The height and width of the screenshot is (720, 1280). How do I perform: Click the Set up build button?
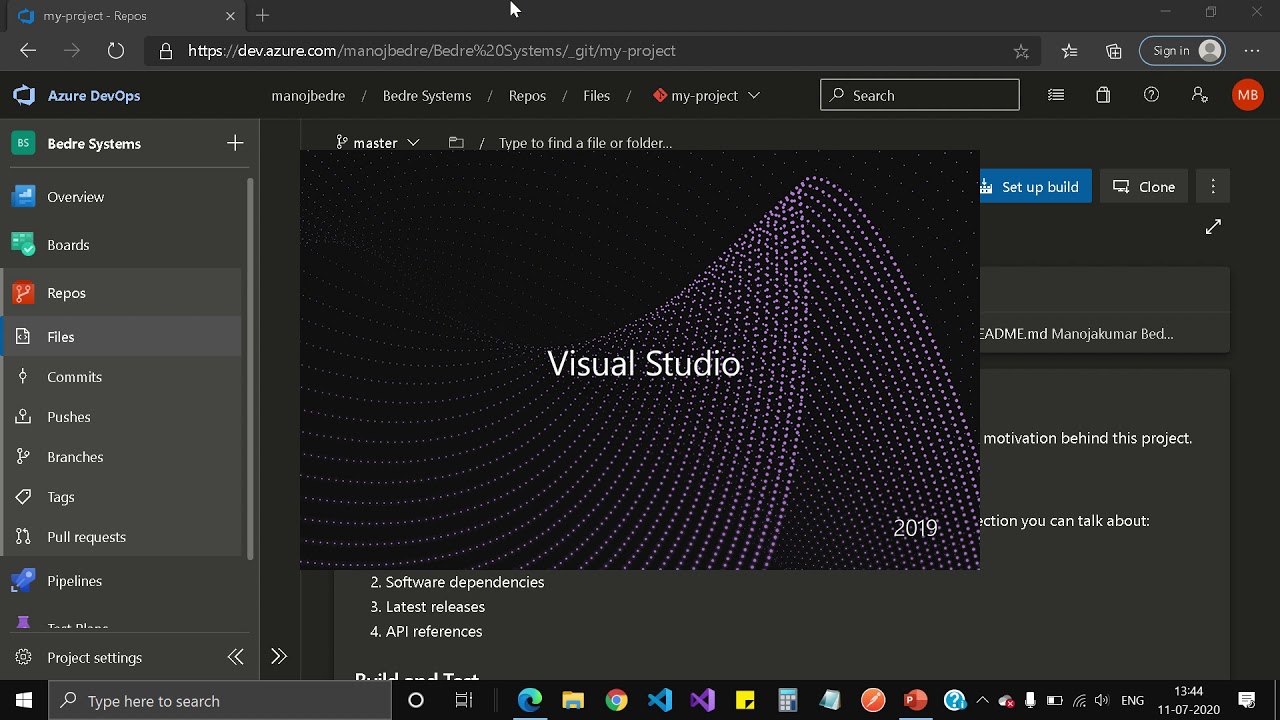tap(1034, 187)
